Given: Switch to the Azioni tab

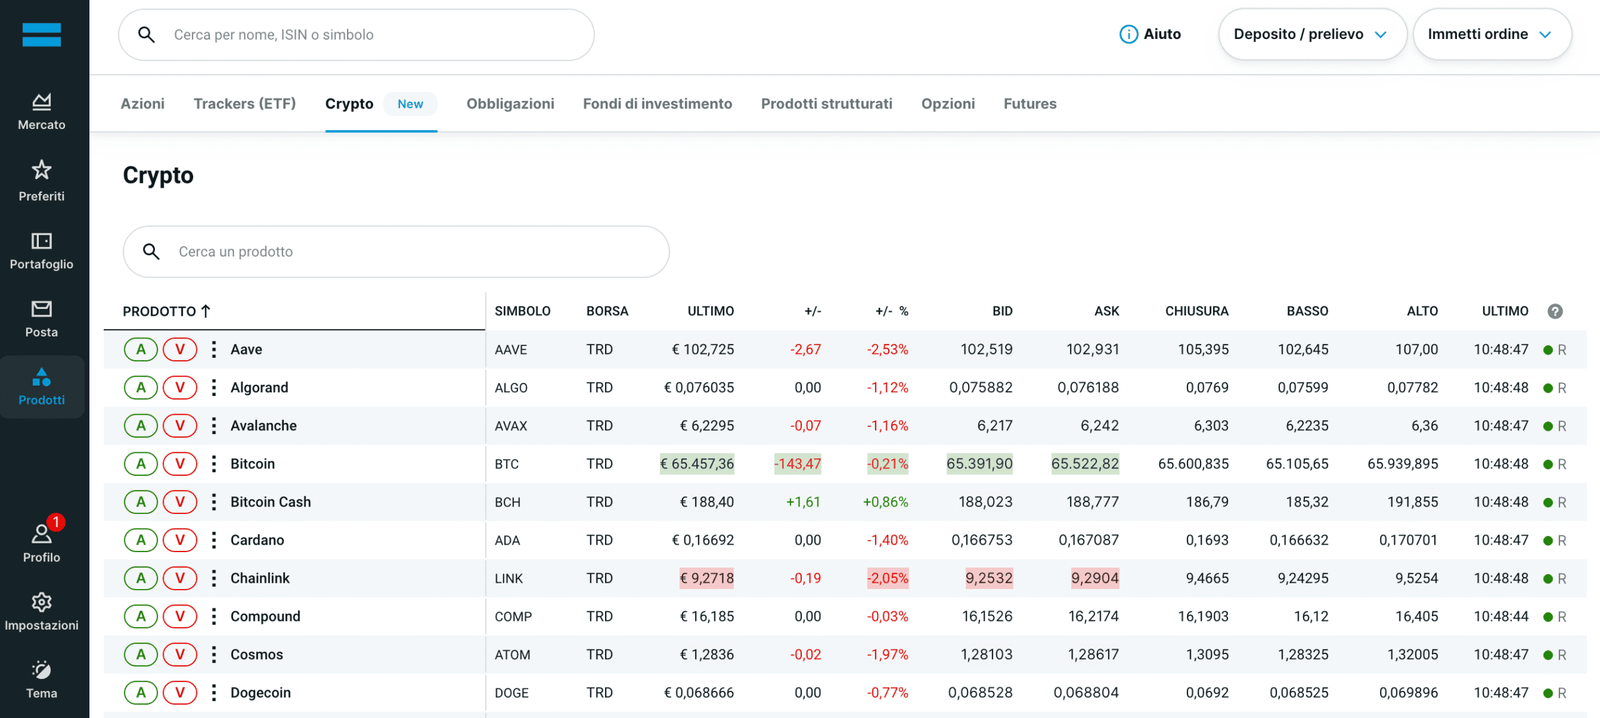Looking at the screenshot, I should 142,103.
